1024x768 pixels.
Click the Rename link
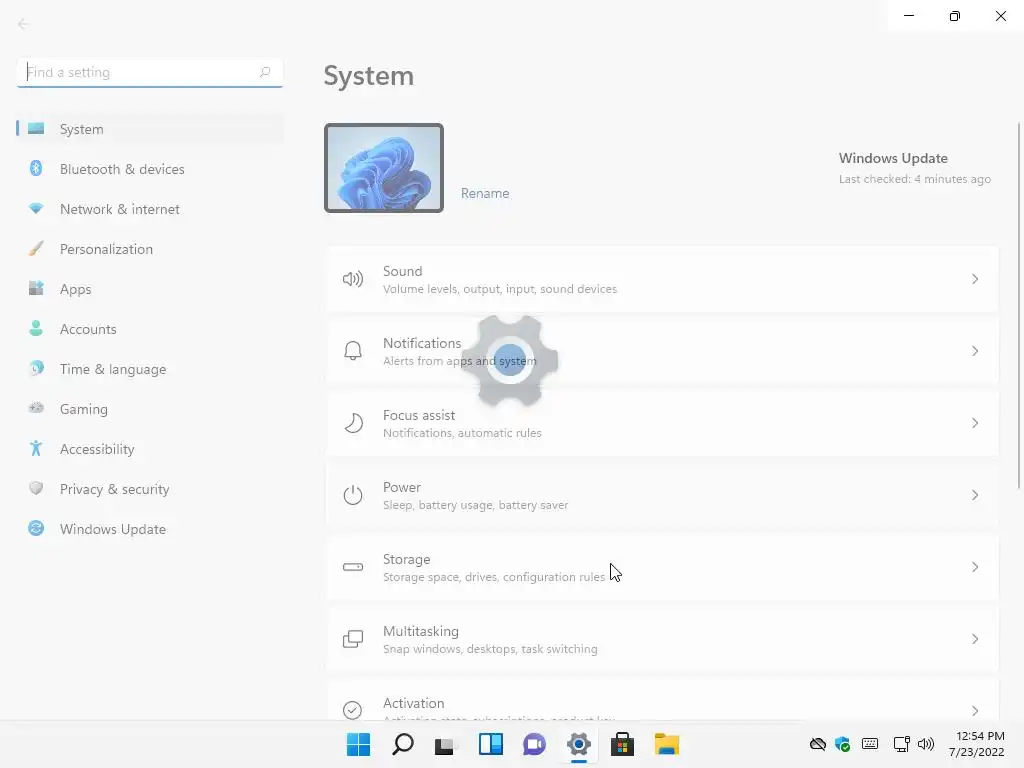click(x=485, y=193)
